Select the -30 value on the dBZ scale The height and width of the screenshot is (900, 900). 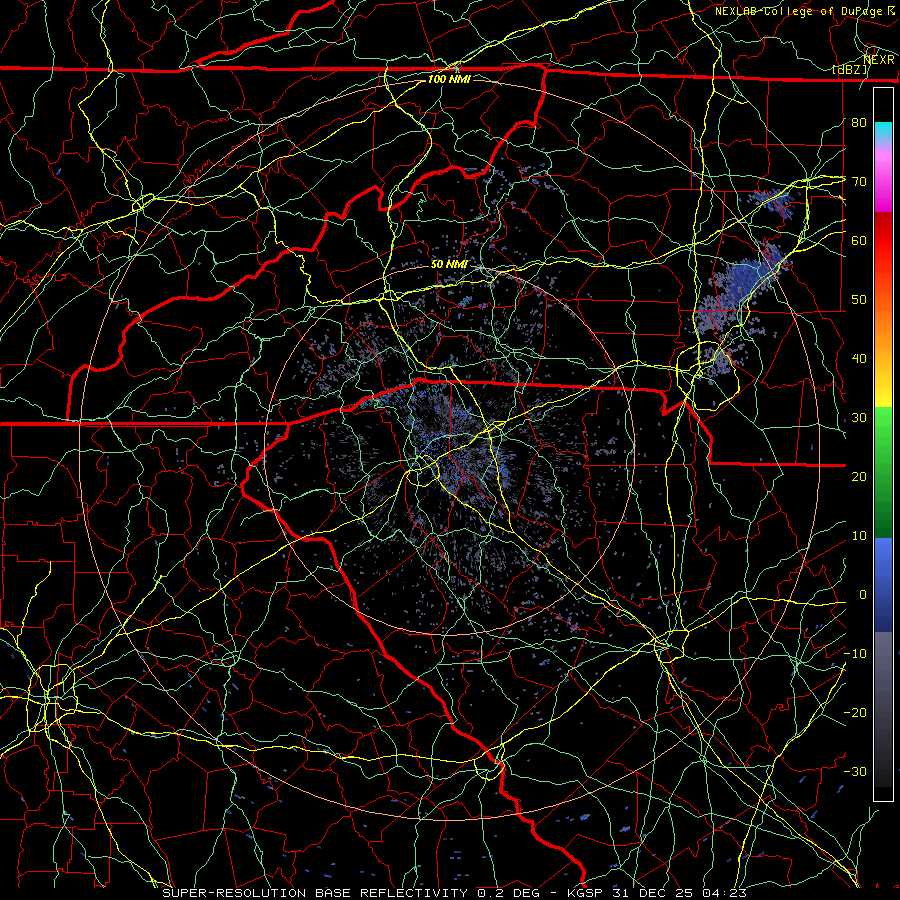[856, 771]
